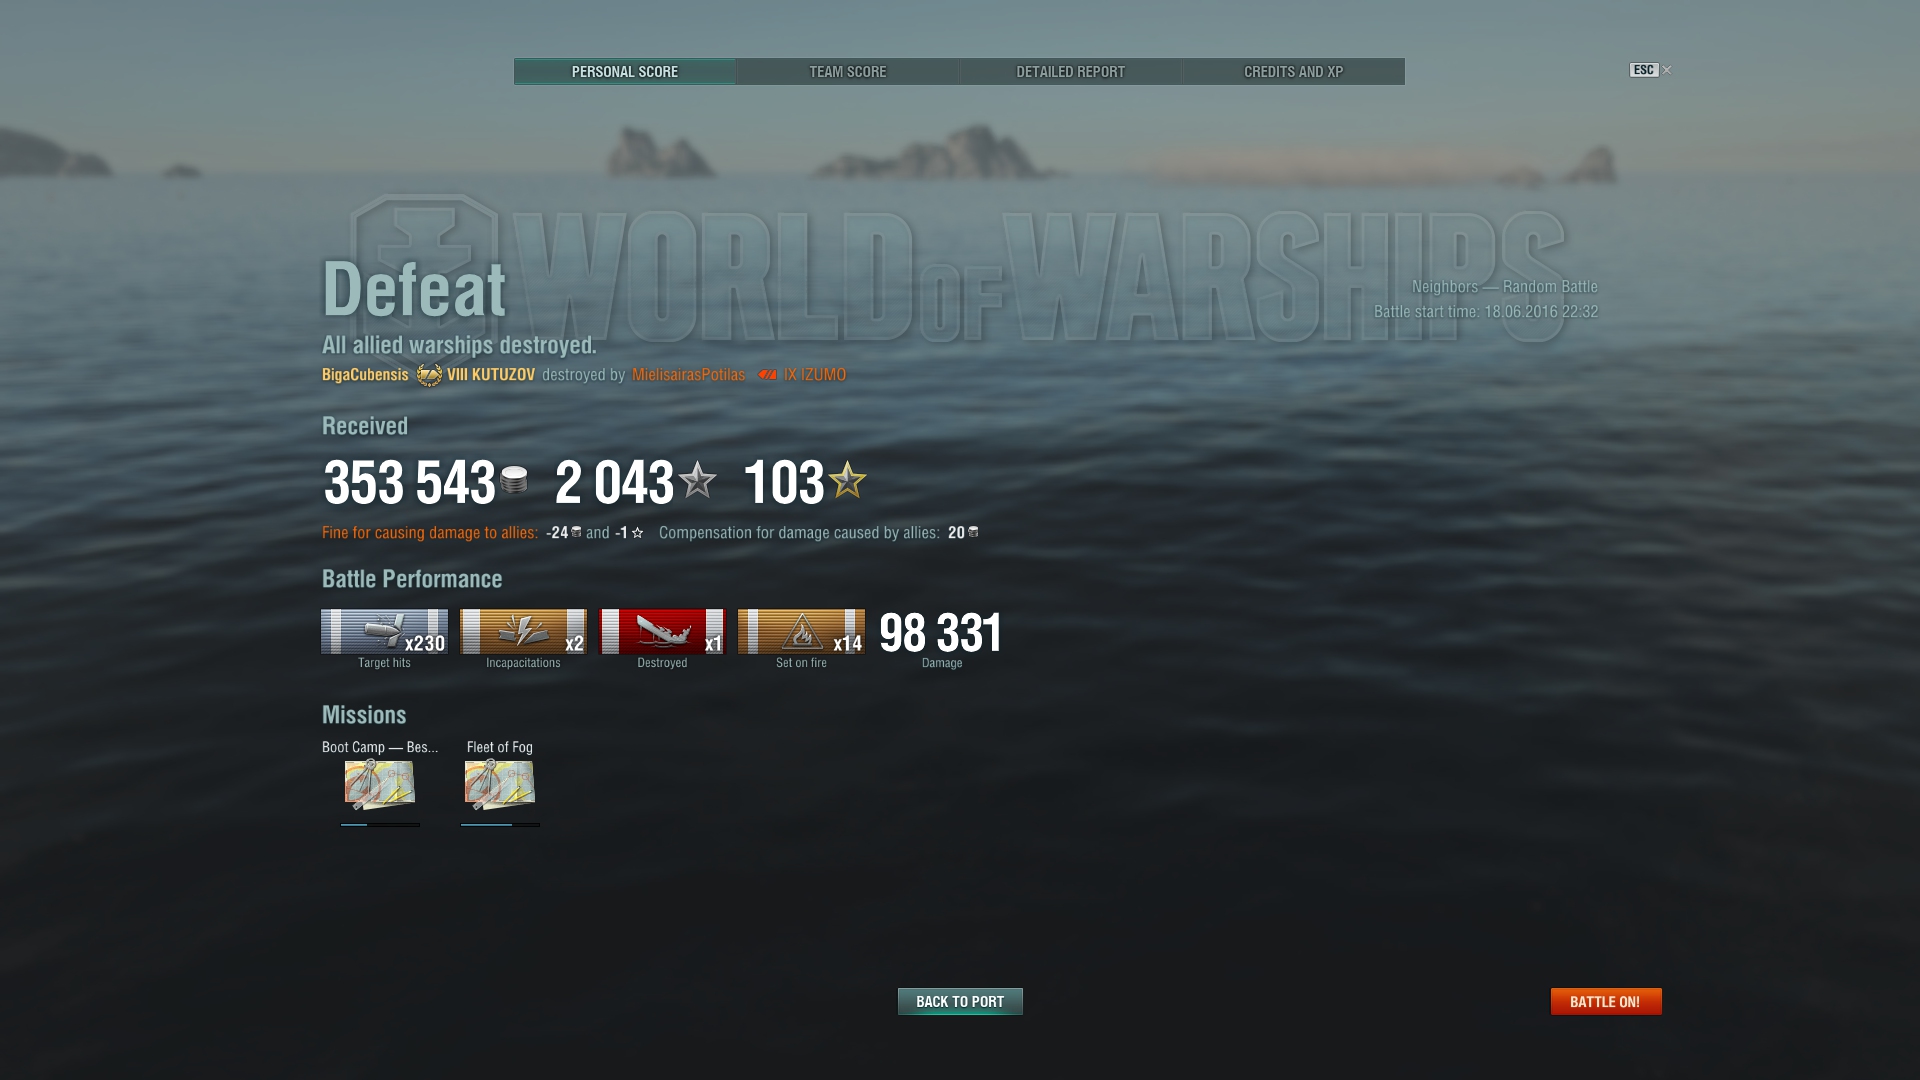The width and height of the screenshot is (1920, 1080).
Task: Click the silver XP star icon
Action: [x=698, y=480]
